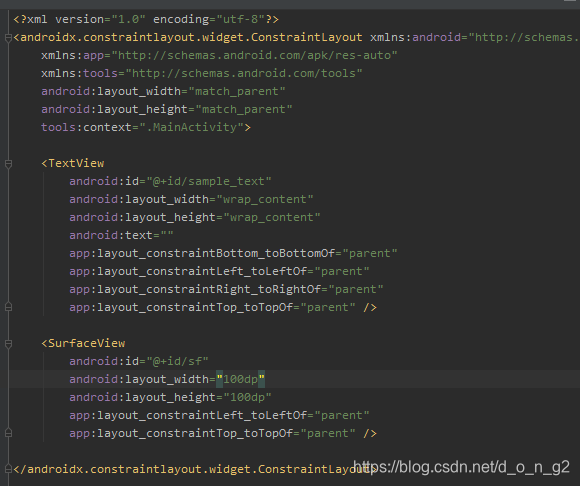Click TextView layout_height "wrap_content" value
Image resolution: width=580 pixels, height=486 pixels.
point(272,217)
